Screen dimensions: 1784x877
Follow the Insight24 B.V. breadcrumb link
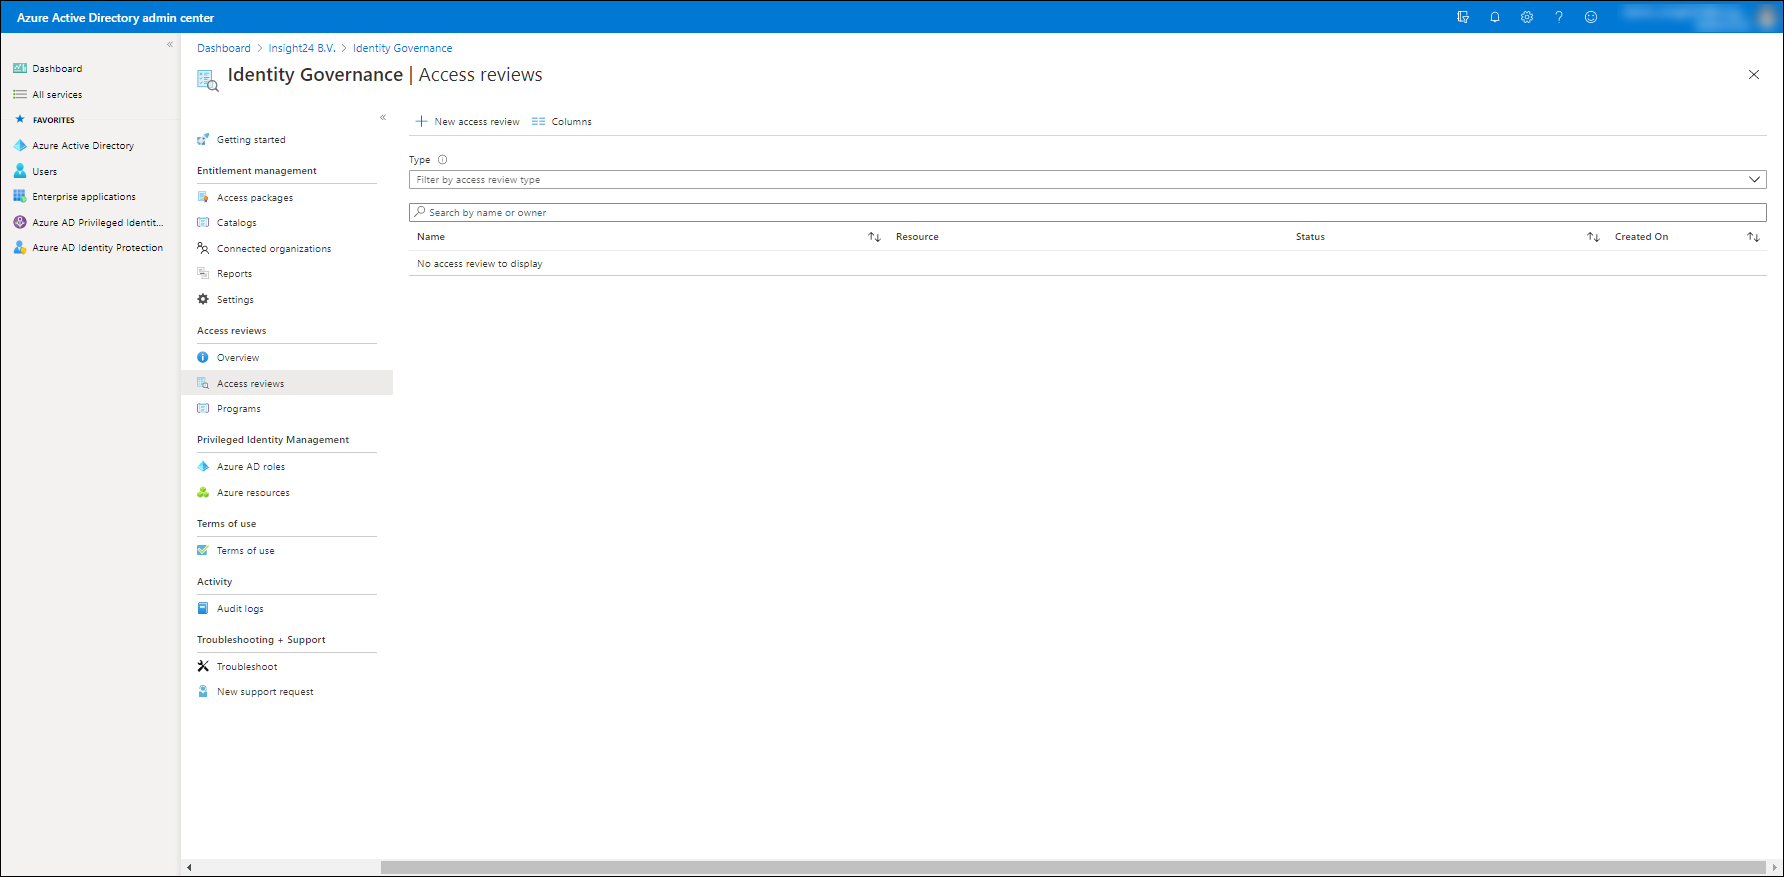click(x=302, y=48)
